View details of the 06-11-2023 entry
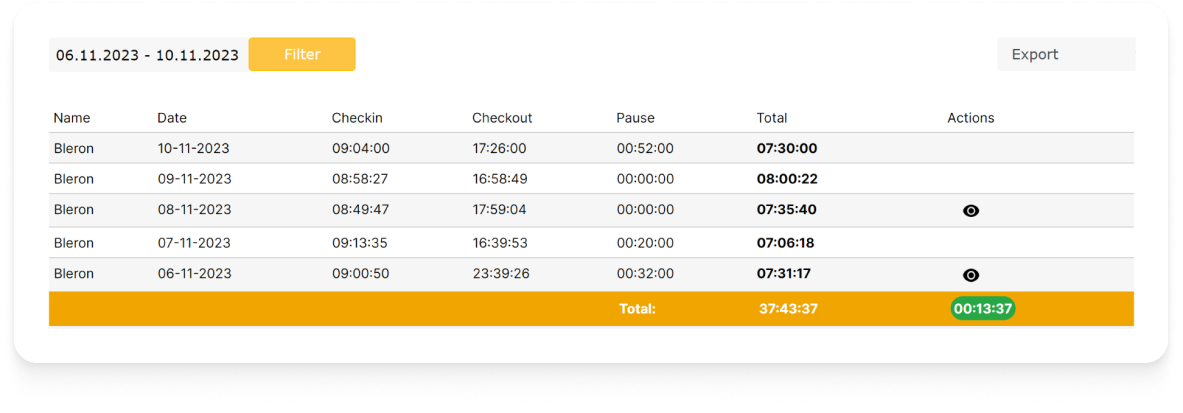 970,275
